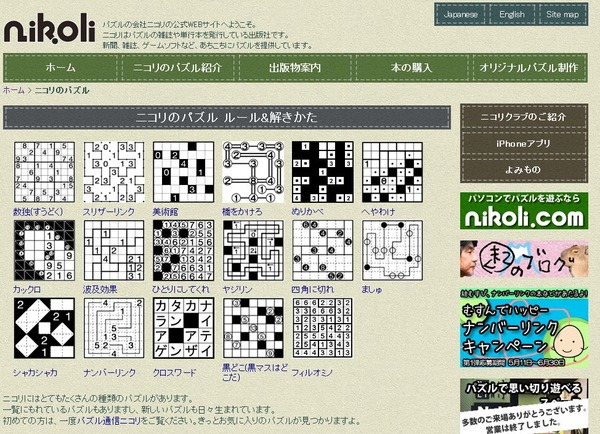Image resolution: width=600 pixels, height=434 pixels.
Task: Open the 橋をかけろ (Hashi) puzzle thumbnail
Action: tap(253, 172)
